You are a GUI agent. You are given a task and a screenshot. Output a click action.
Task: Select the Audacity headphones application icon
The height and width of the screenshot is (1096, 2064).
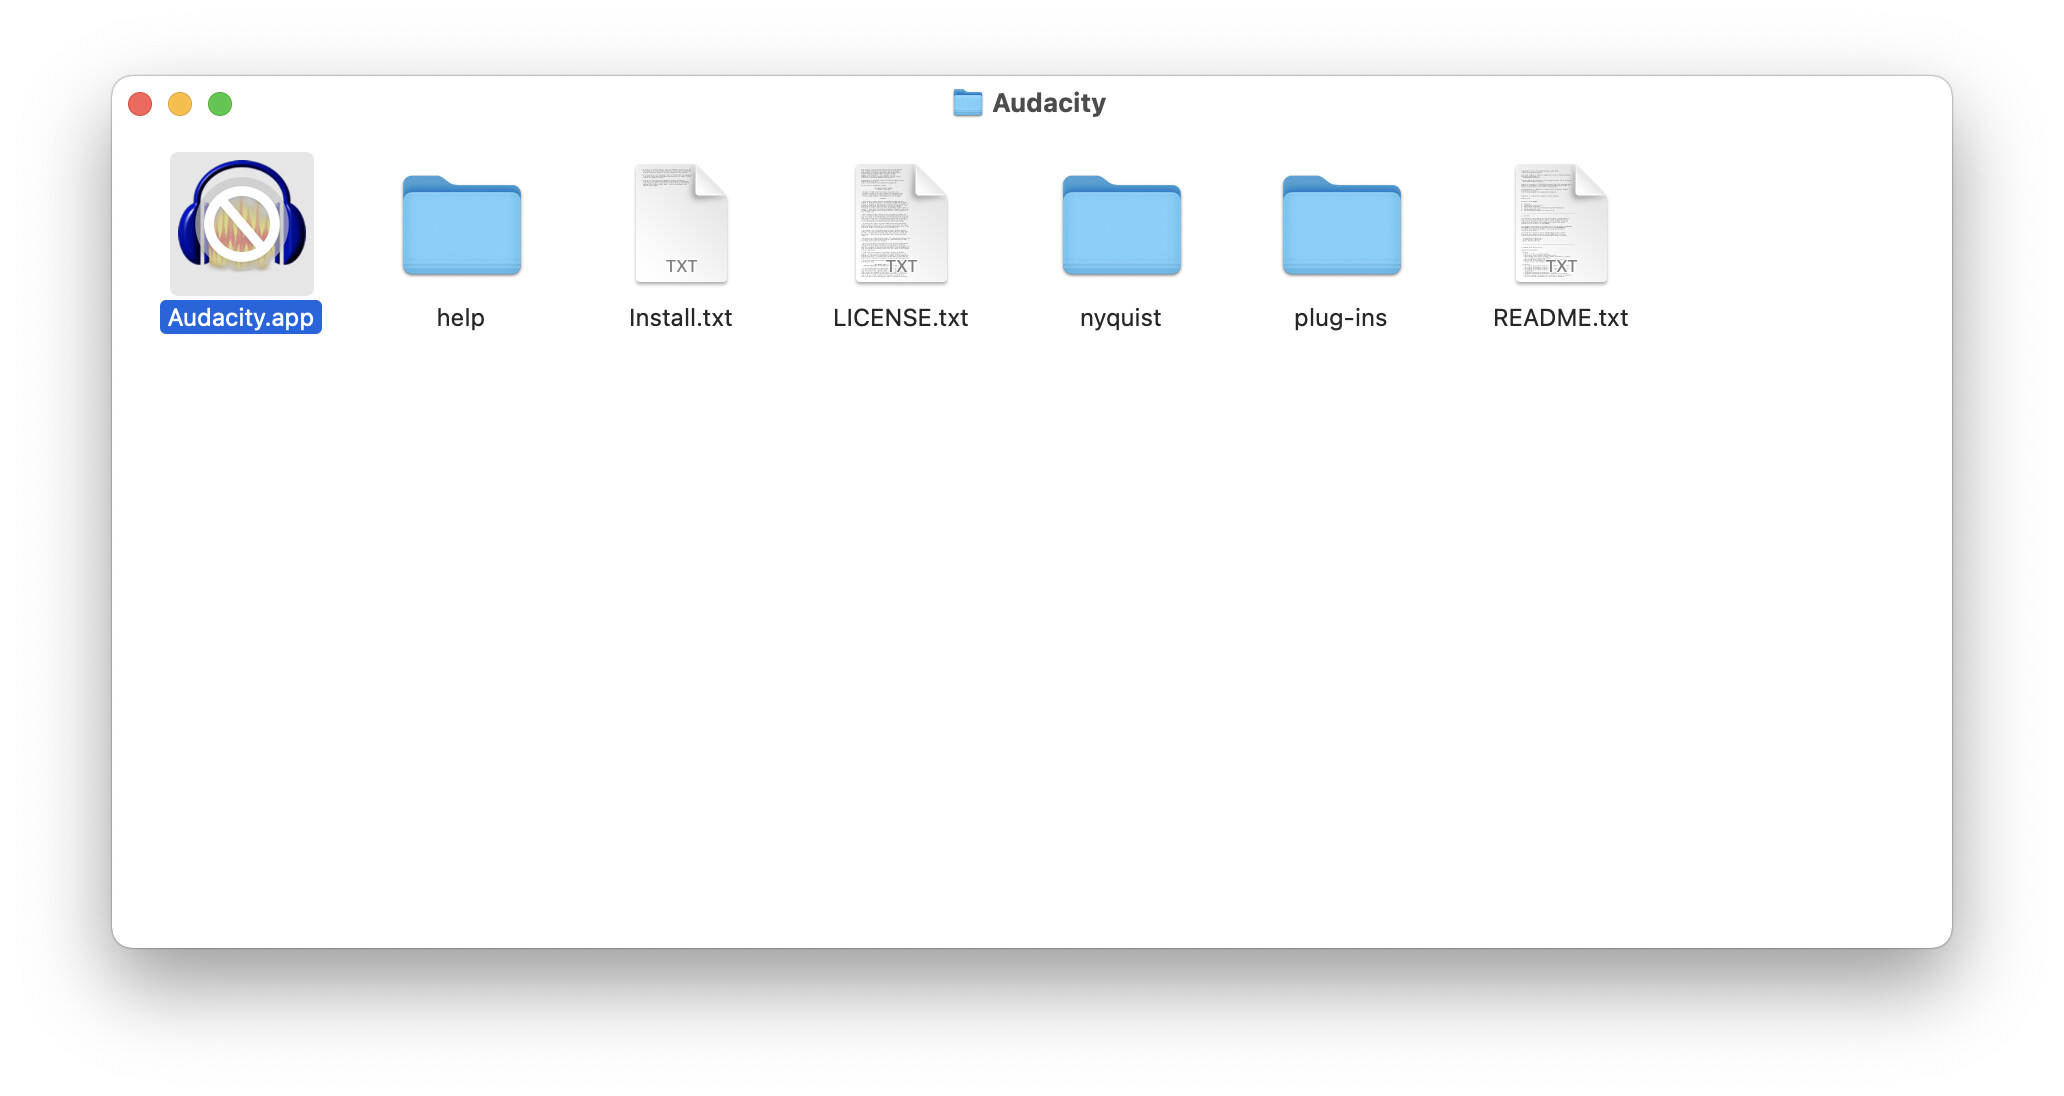click(x=240, y=222)
